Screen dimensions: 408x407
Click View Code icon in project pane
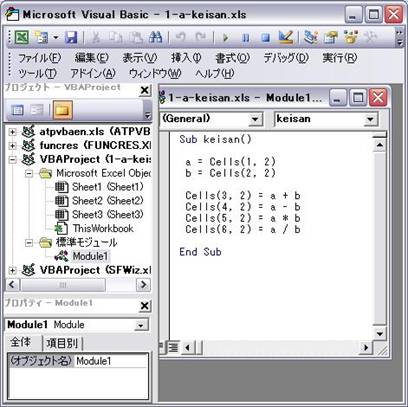pos(17,110)
